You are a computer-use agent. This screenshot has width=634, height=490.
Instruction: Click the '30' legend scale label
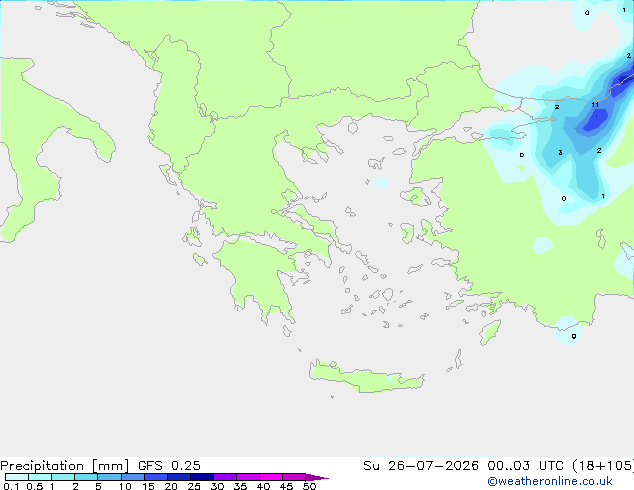[x=217, y=486]
